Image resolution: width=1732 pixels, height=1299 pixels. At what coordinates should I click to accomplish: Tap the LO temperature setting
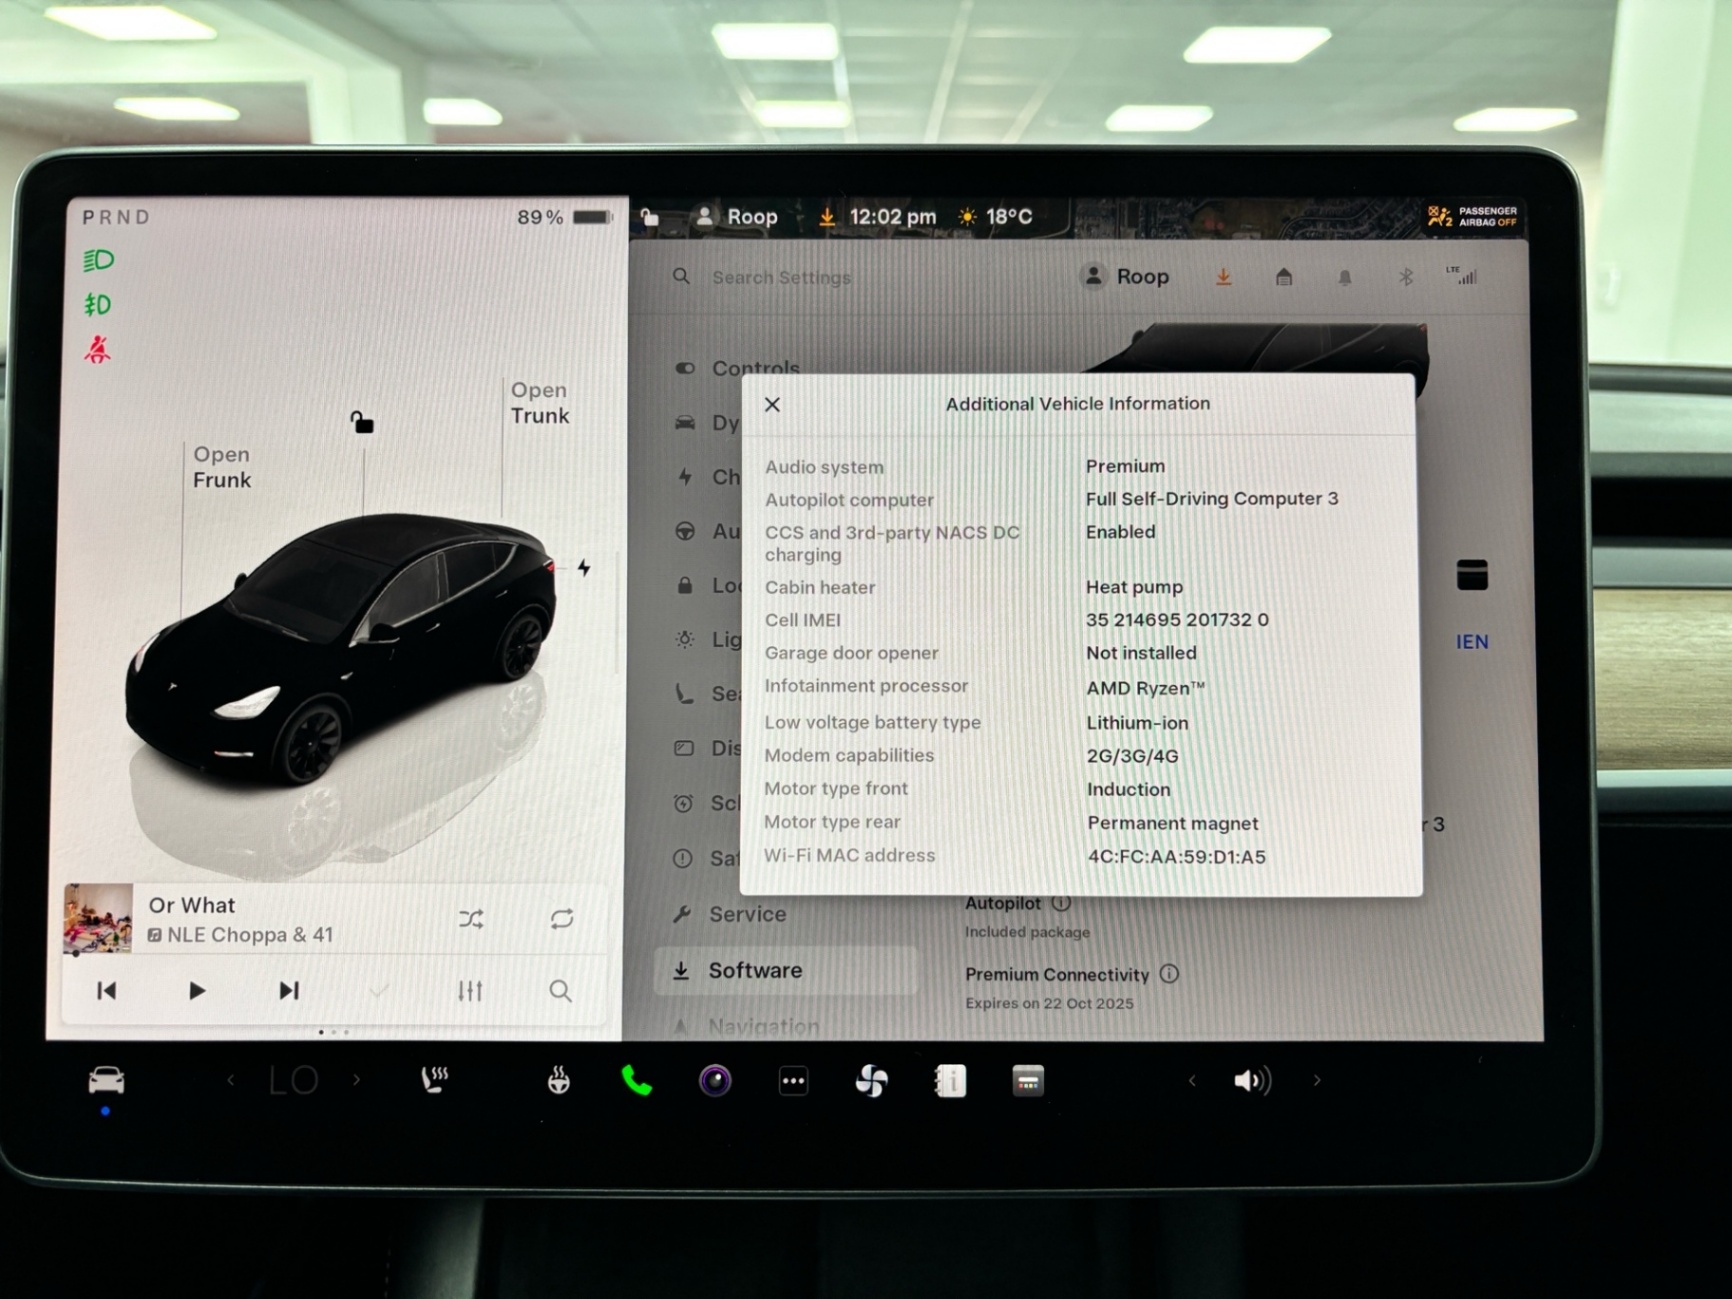(294, 1080)
